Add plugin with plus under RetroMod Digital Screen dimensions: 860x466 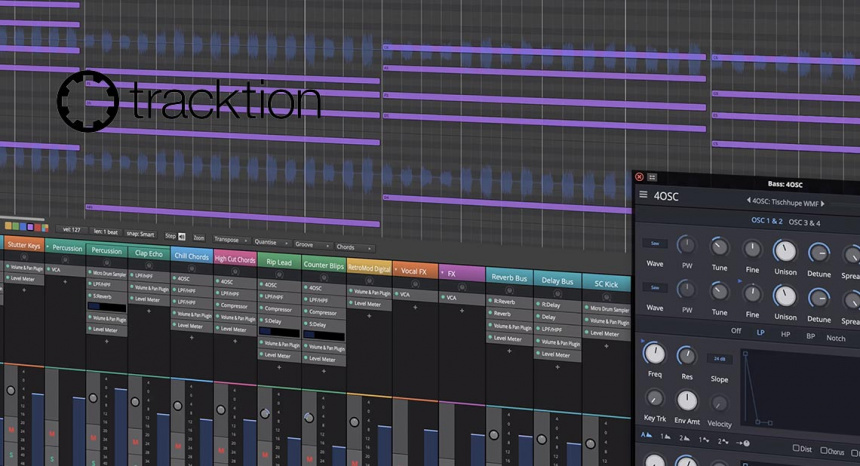pos(369,316)
